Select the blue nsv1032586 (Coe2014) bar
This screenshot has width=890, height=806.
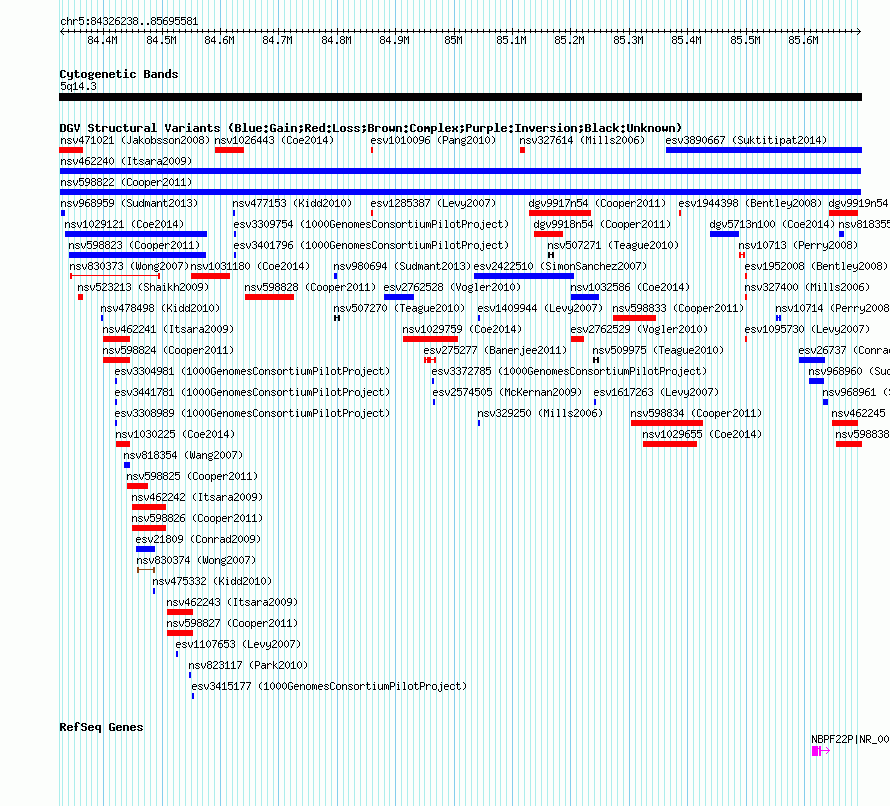point(585,297)
